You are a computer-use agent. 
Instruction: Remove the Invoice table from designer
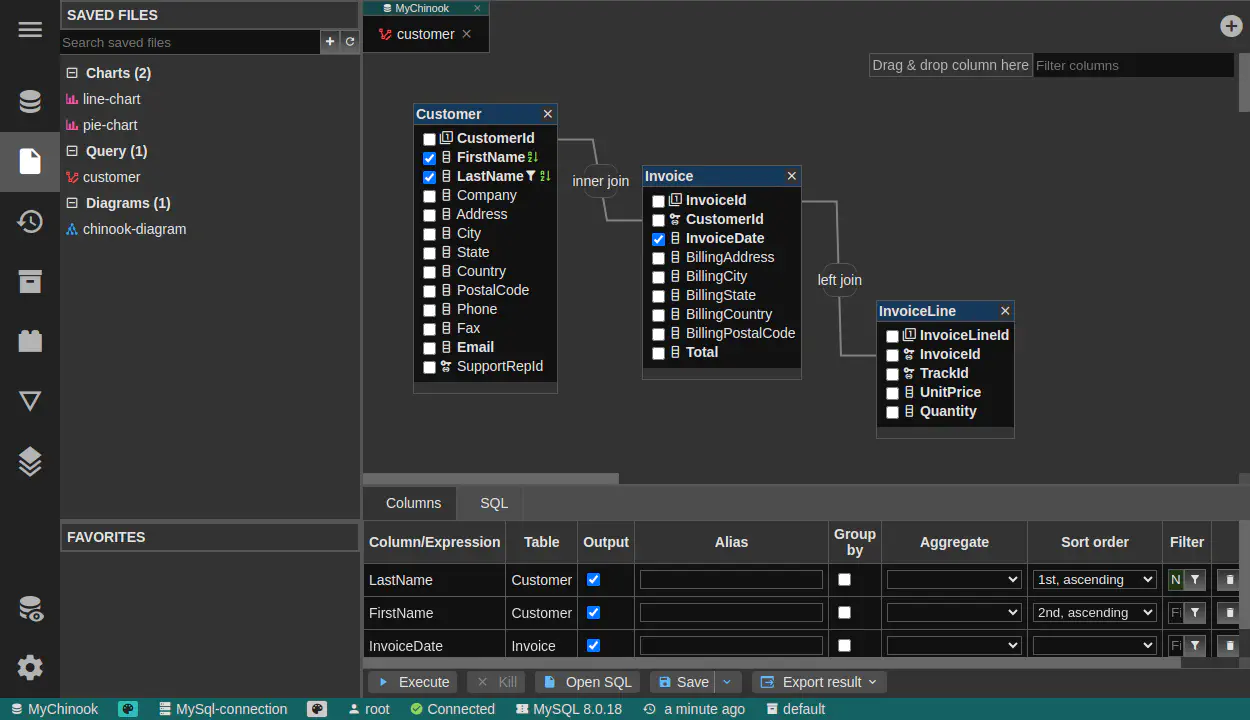point(792,176)
